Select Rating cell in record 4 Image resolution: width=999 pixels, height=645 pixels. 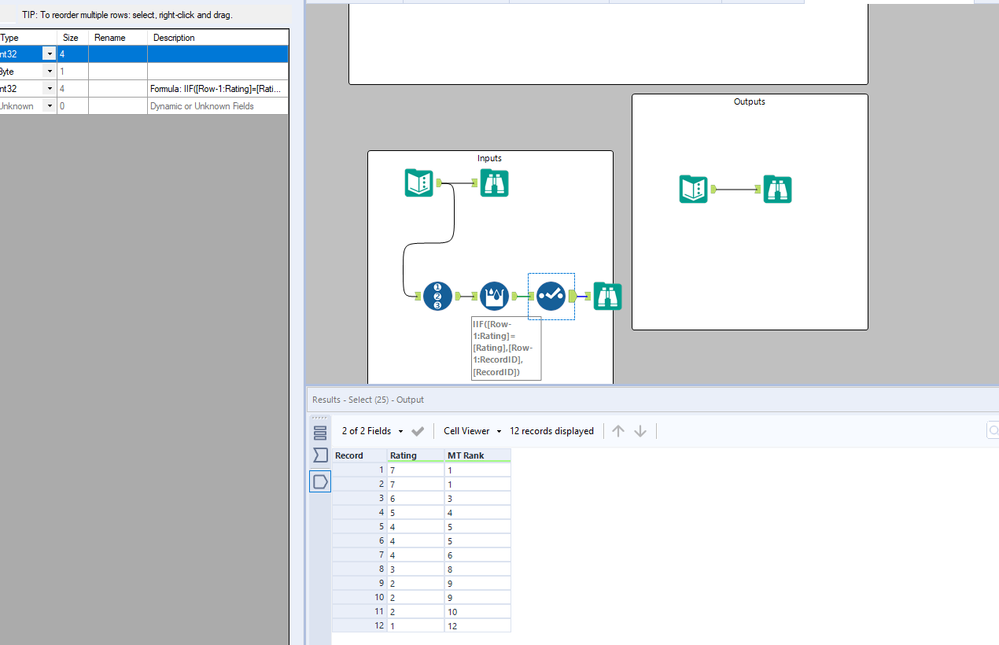(415, 512)
